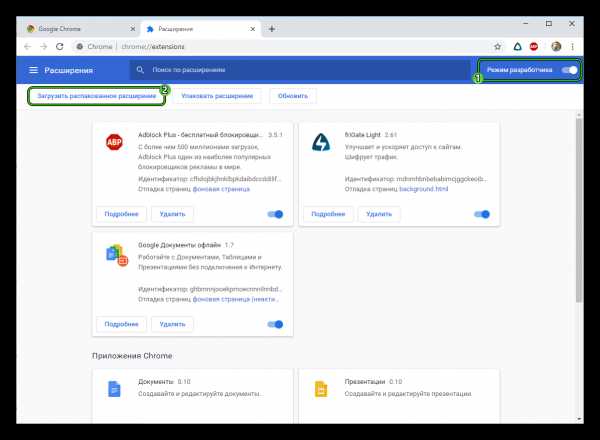
Task: Click the Приложения Chrome heading
Action: click(x=132, y=356)
